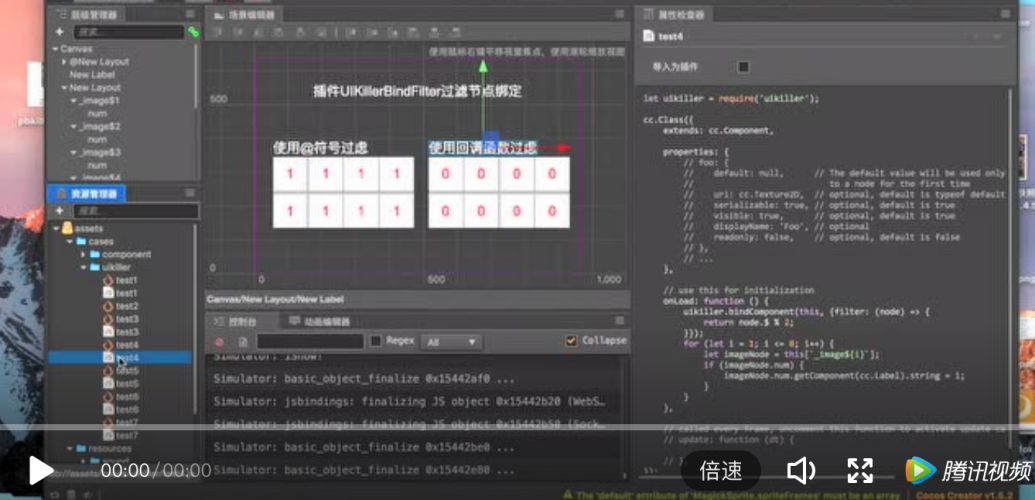Select New Label node in hierarchy
Screen dimensions: 1035x500
pyautogui.click(x=92, y=75)
